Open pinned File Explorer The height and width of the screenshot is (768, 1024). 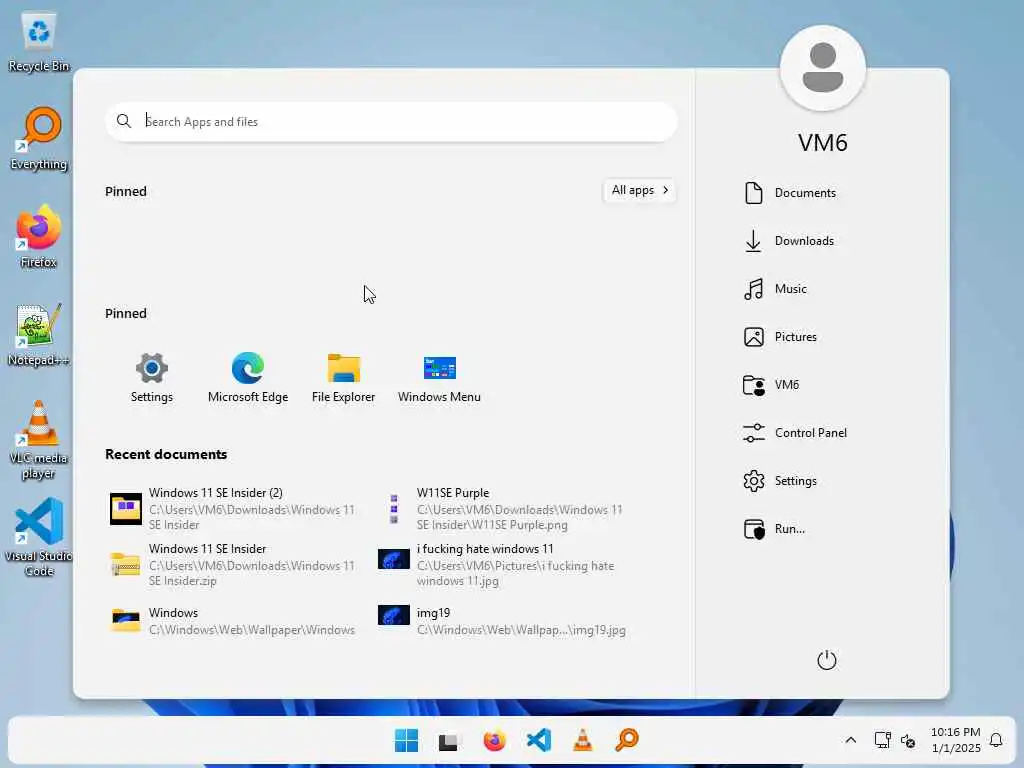(x=344, y=378)
